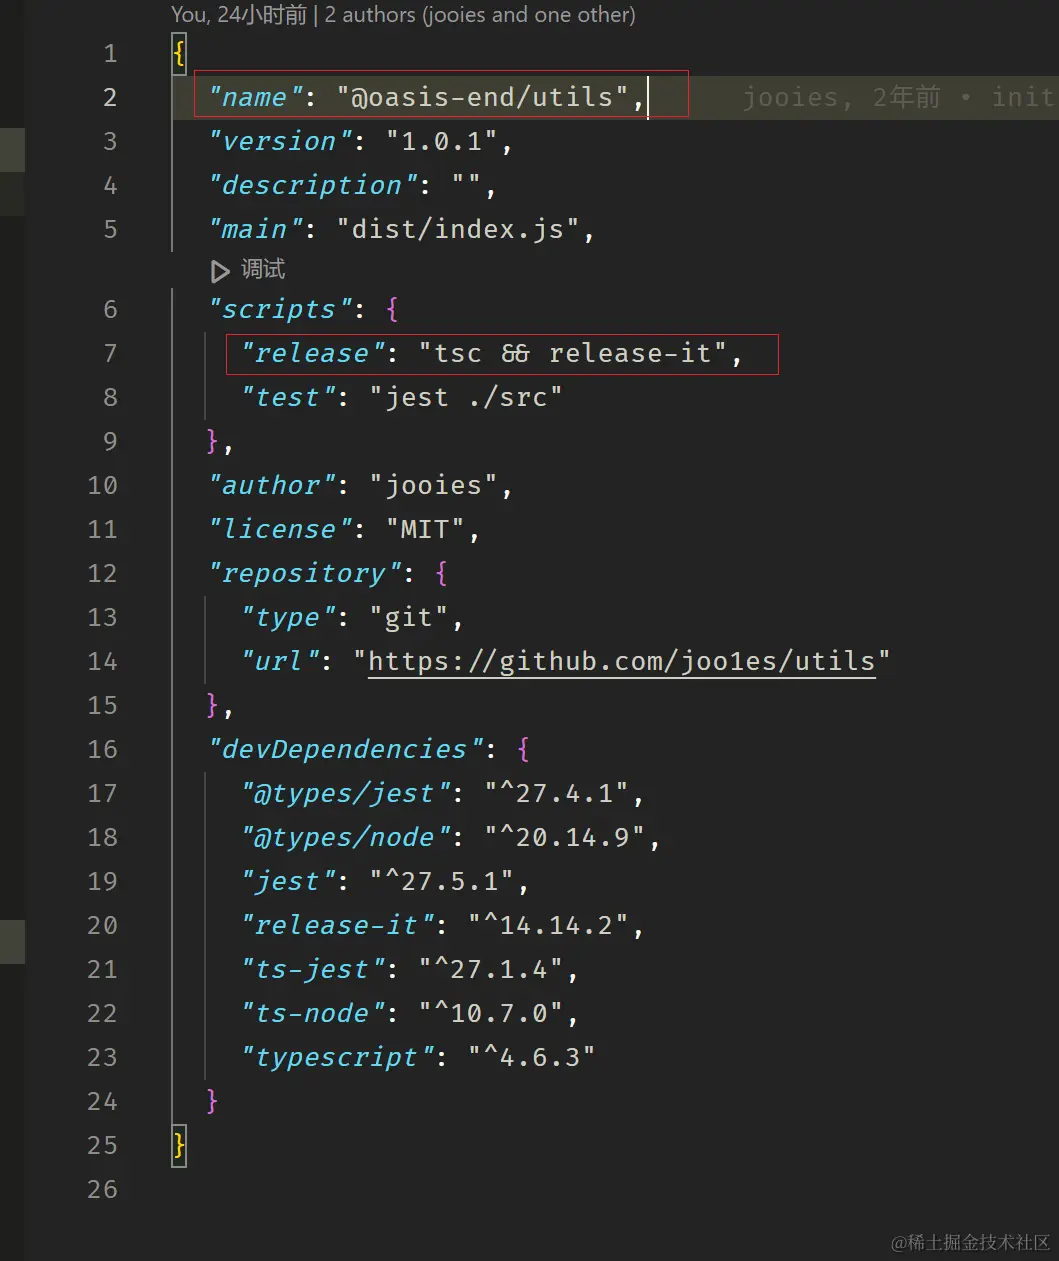The height and width of the screenshot is (1261, 1059).
Task: Click the "url" key
Action: (x=279, y=661)
